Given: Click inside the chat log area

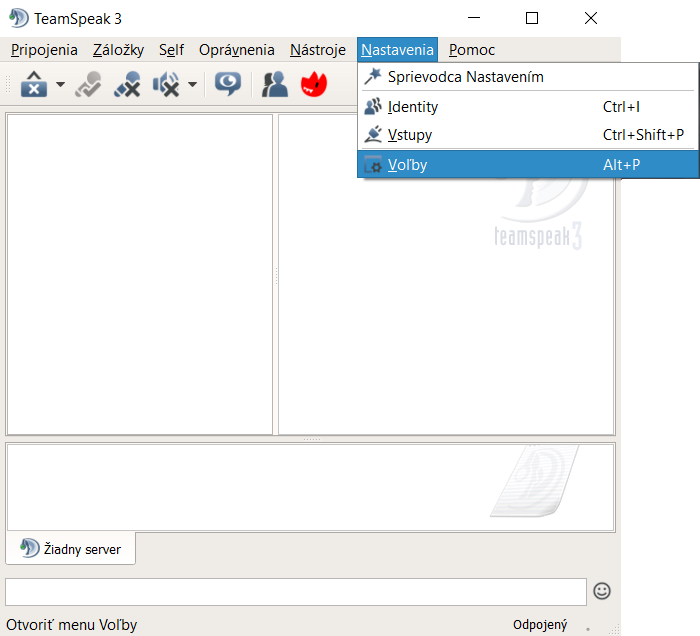Looking at the screenshot, I should 311,487.
